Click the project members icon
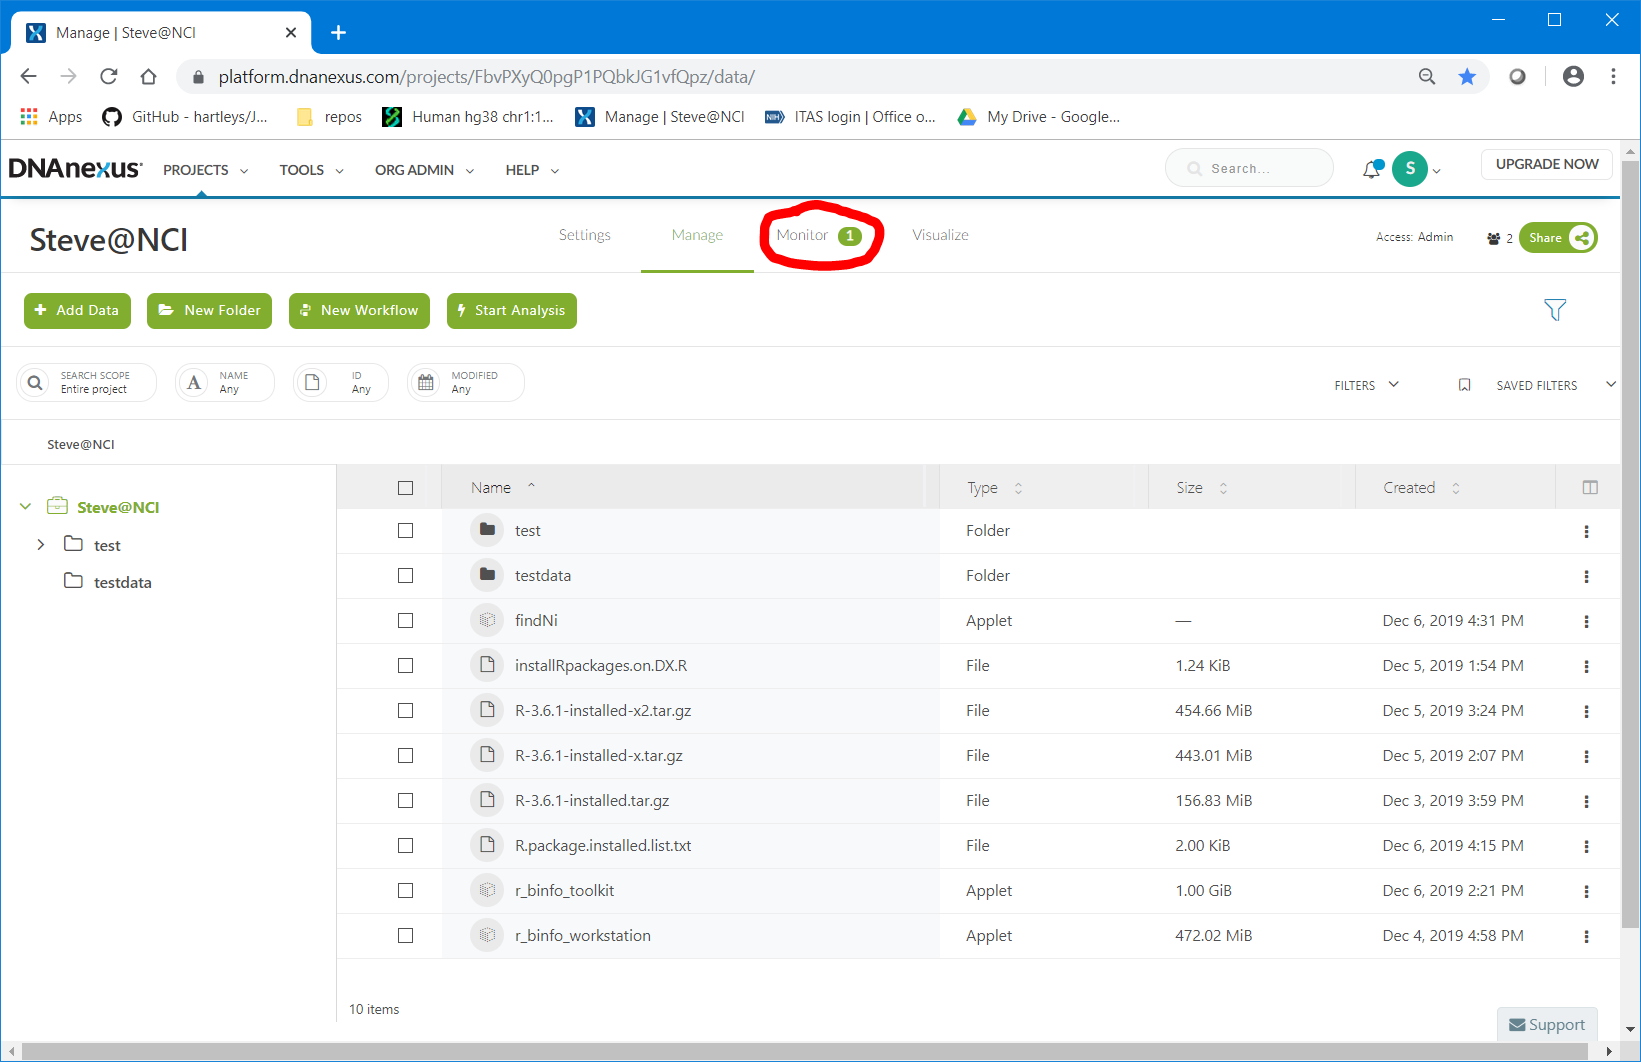This screenshot has height=1062, width=1641. (x=1494, y=238)
